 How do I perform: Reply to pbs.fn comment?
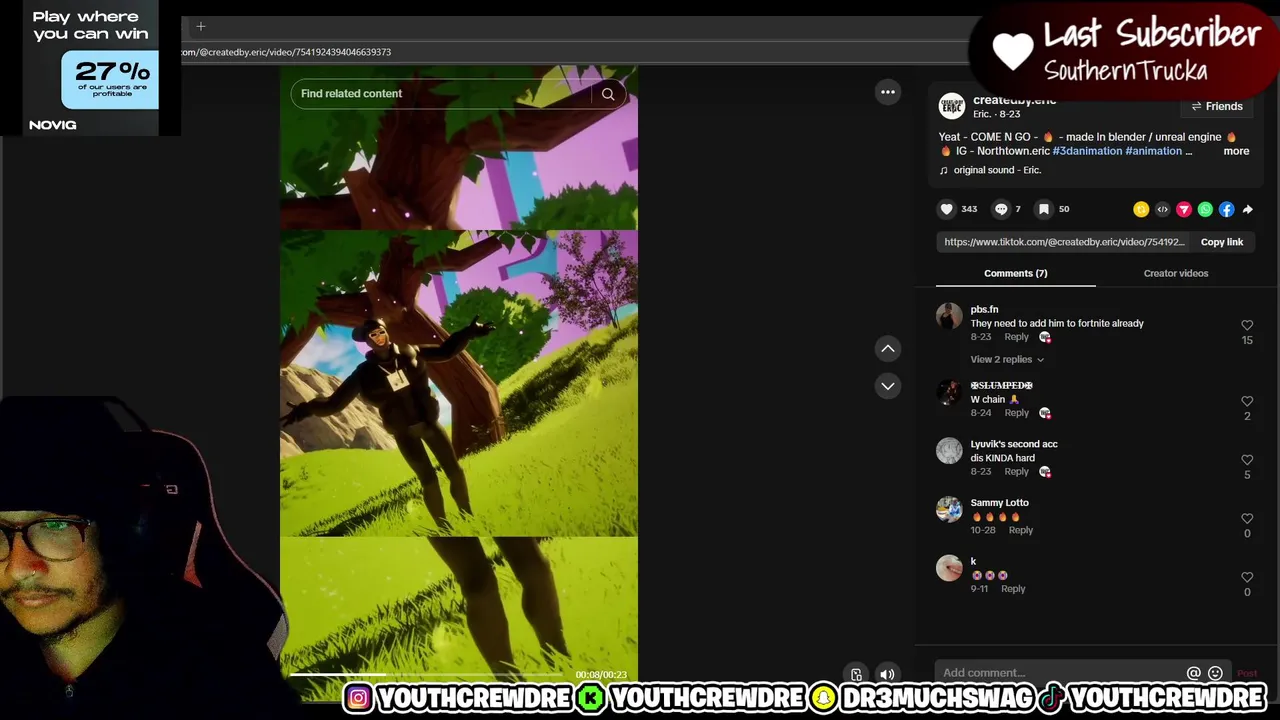click(x=1016, y=337)
